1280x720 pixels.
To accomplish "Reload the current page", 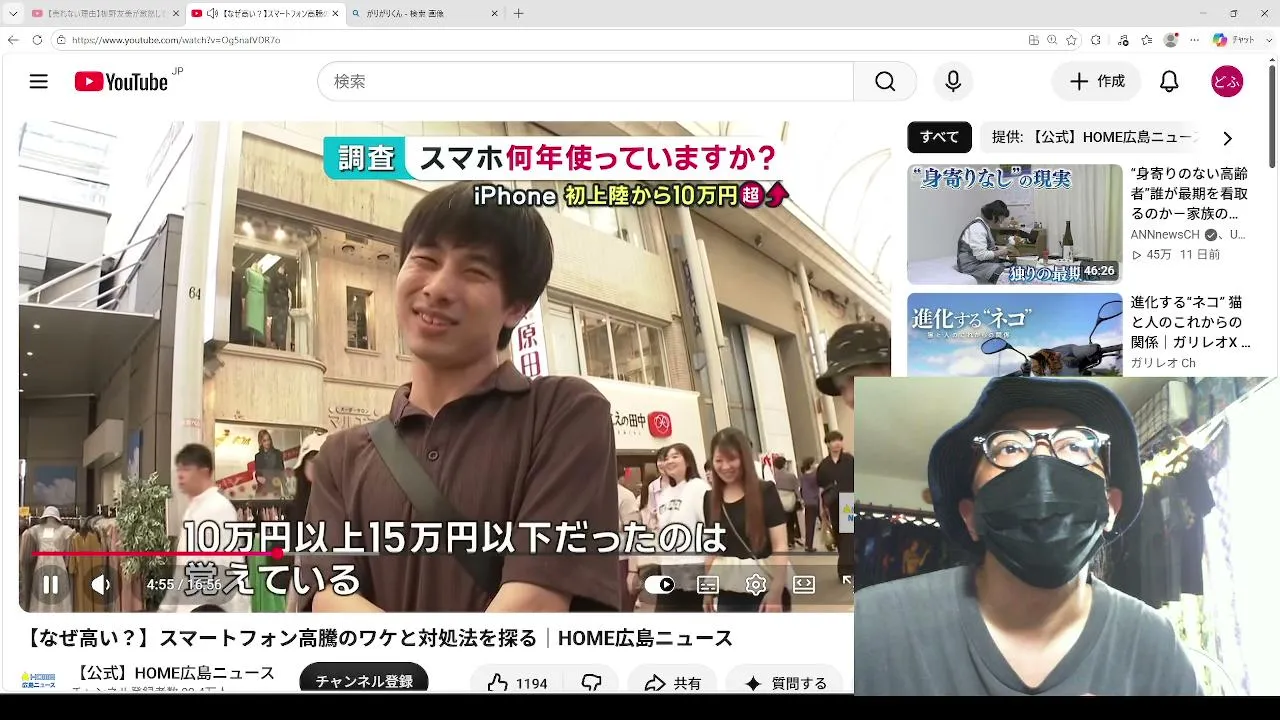I will click(37, 40).
